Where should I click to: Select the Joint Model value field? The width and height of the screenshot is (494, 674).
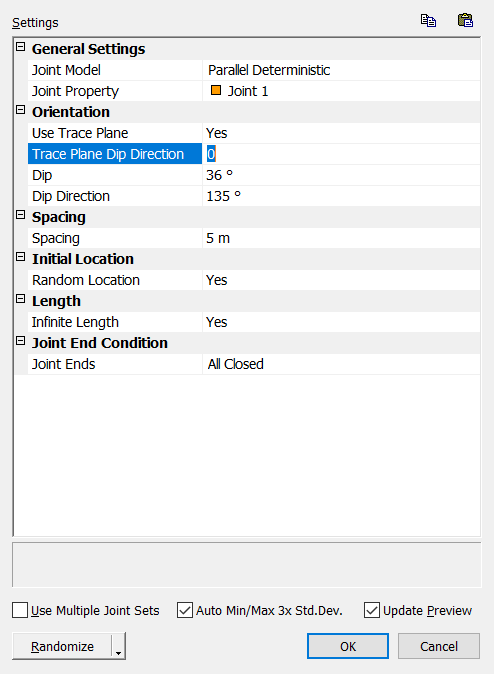click(x=341, y=70)
